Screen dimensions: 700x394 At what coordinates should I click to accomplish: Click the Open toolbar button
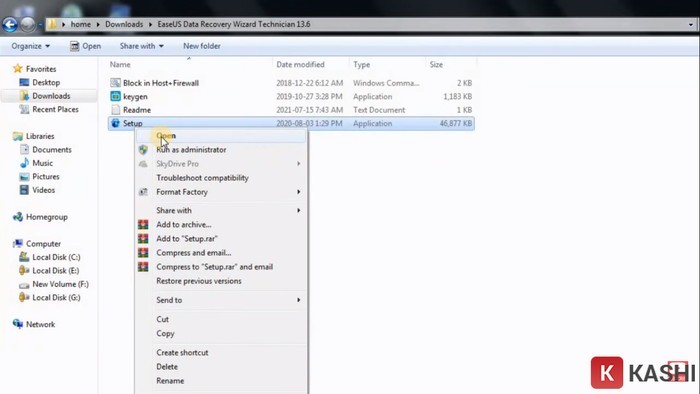pyautogui.click(x=85, y=46)
